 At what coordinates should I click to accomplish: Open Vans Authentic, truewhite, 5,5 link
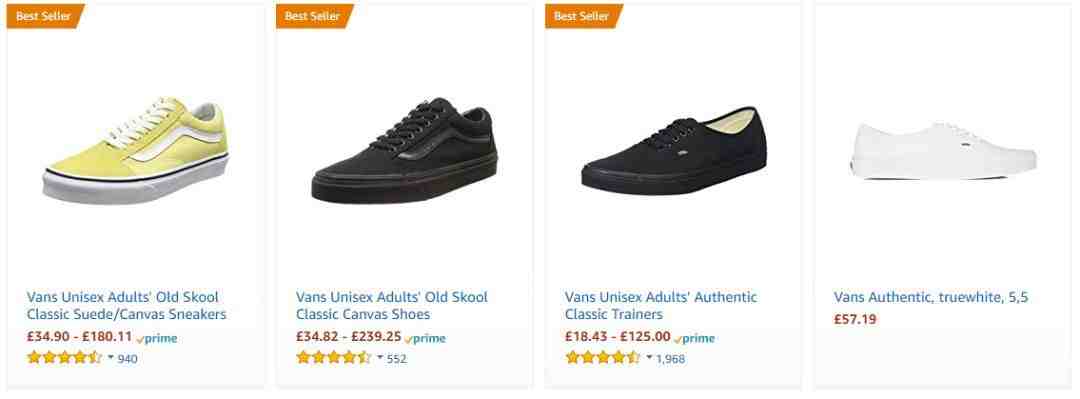coord(931,297)
